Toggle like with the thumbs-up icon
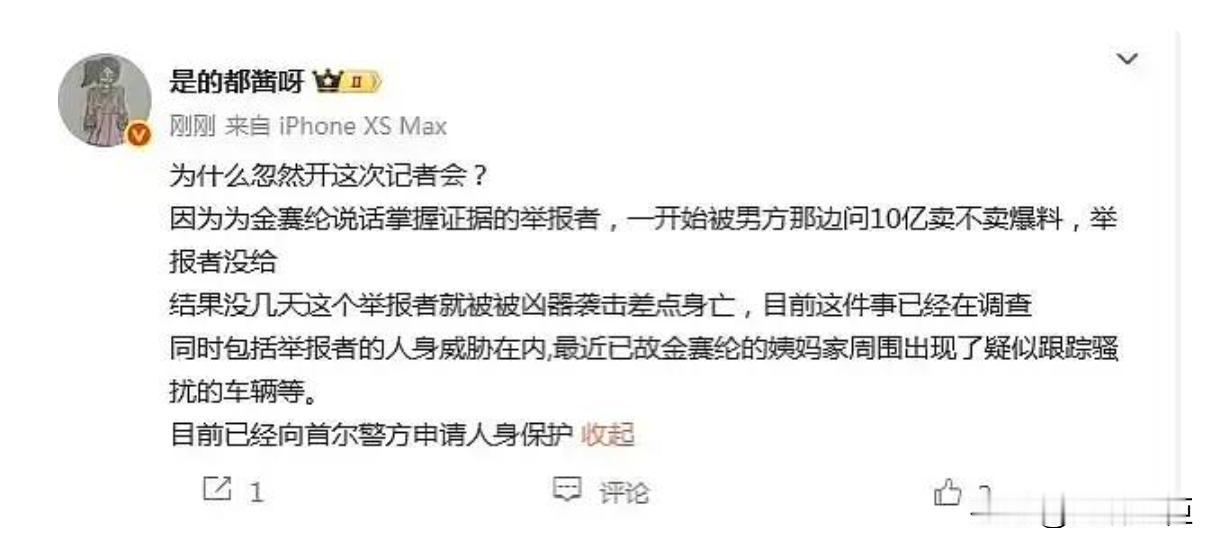The height and width of the screenshot is (542, 1209). [x=946, y=490]
